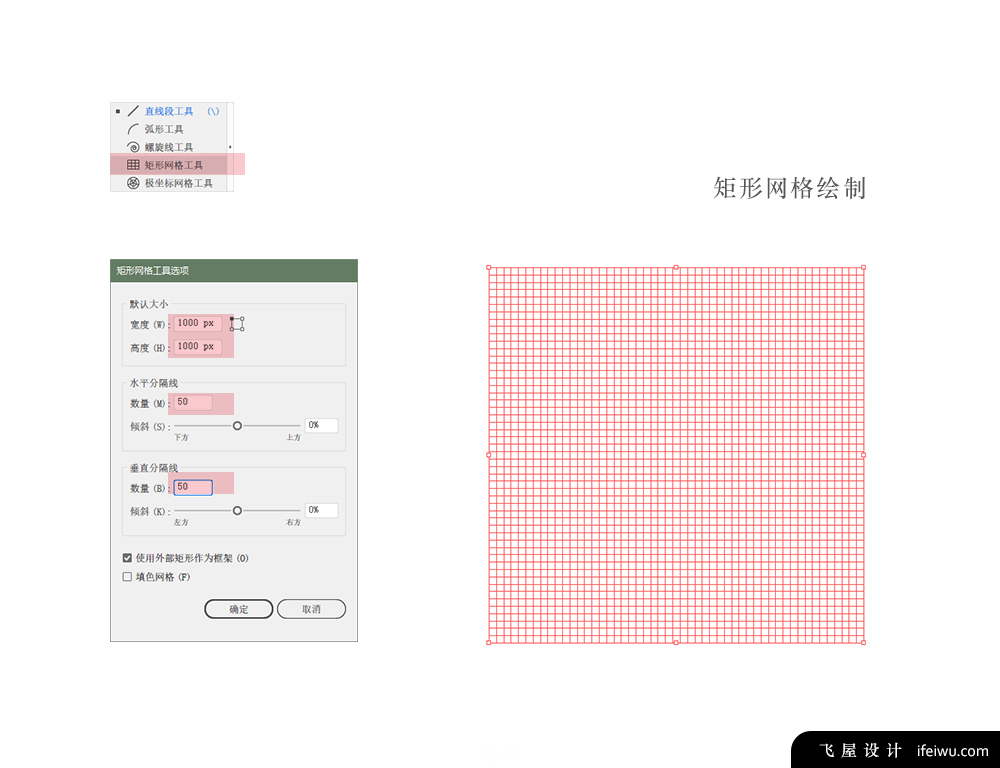Select the Spiral tool icon
This screenshot has height=768, width=1000.
tap(134, 147)
